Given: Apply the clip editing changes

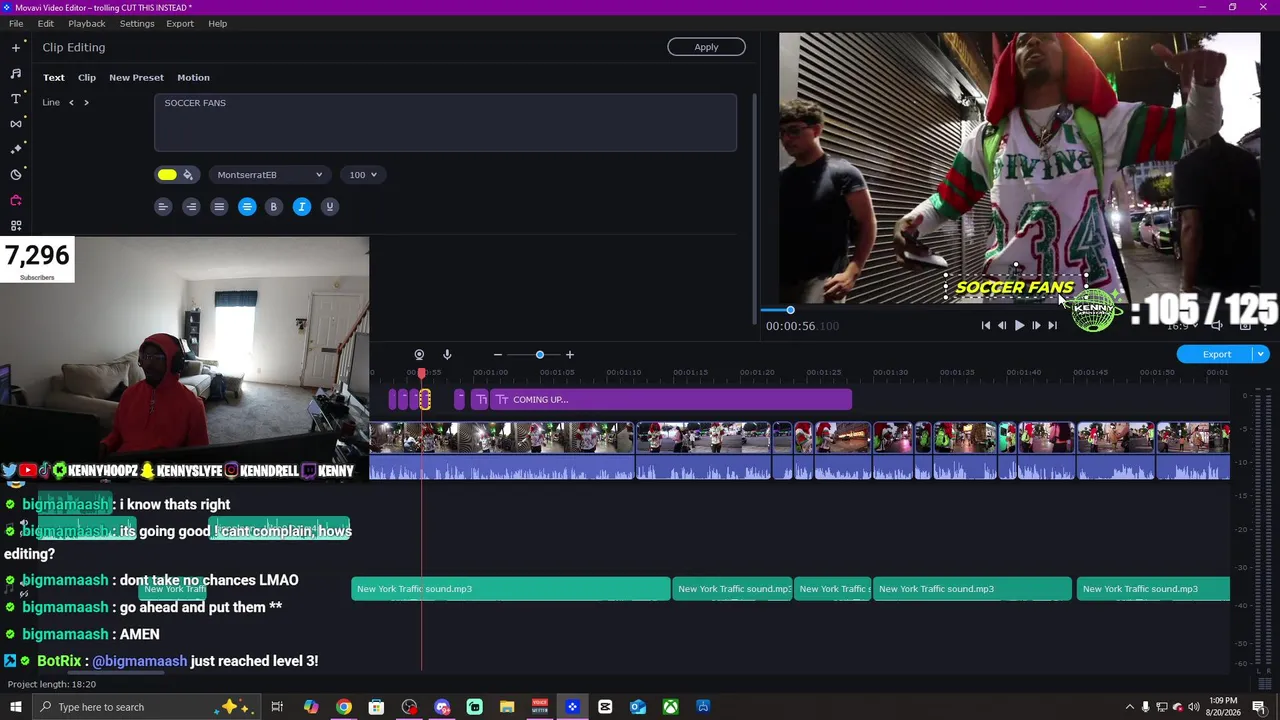Looking at the screenshot, I should point(706,47).
